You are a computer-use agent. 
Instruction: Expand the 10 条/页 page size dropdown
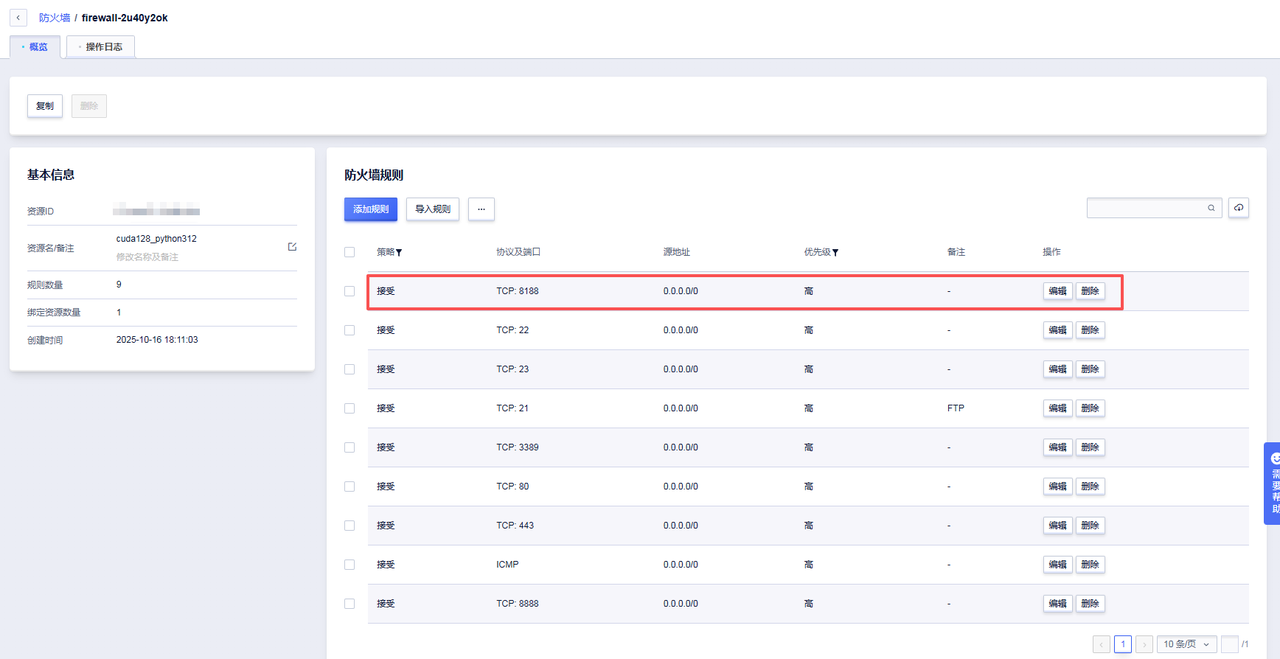pos(1186,644)
